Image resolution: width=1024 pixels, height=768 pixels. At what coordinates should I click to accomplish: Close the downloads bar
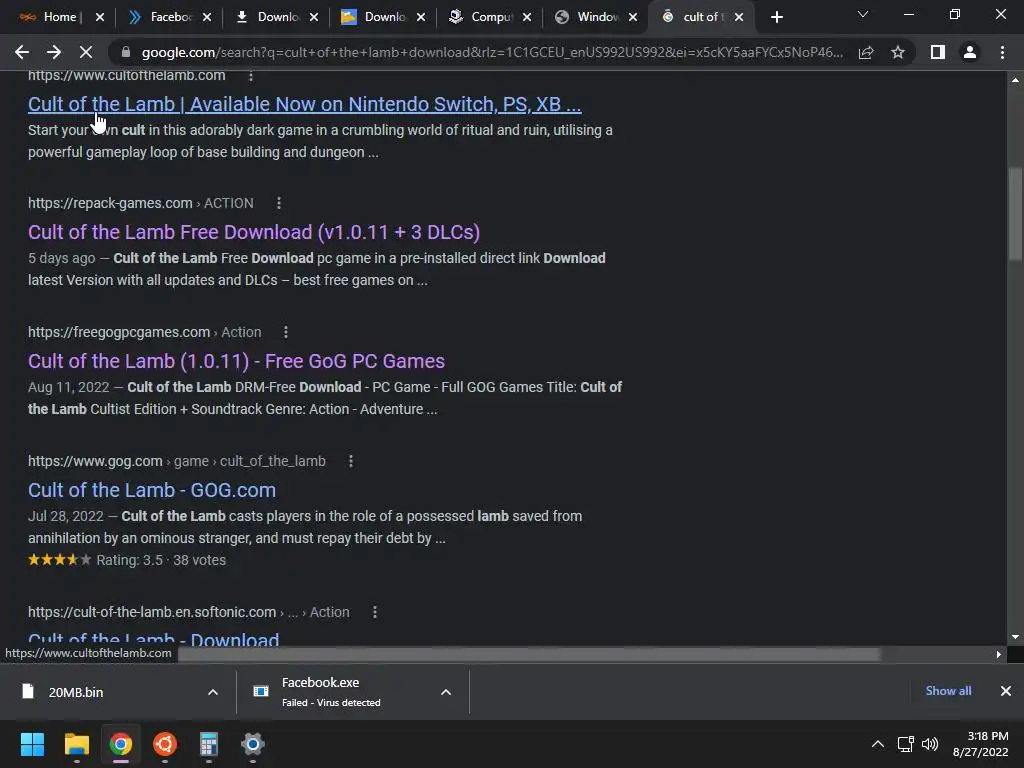1006,691
